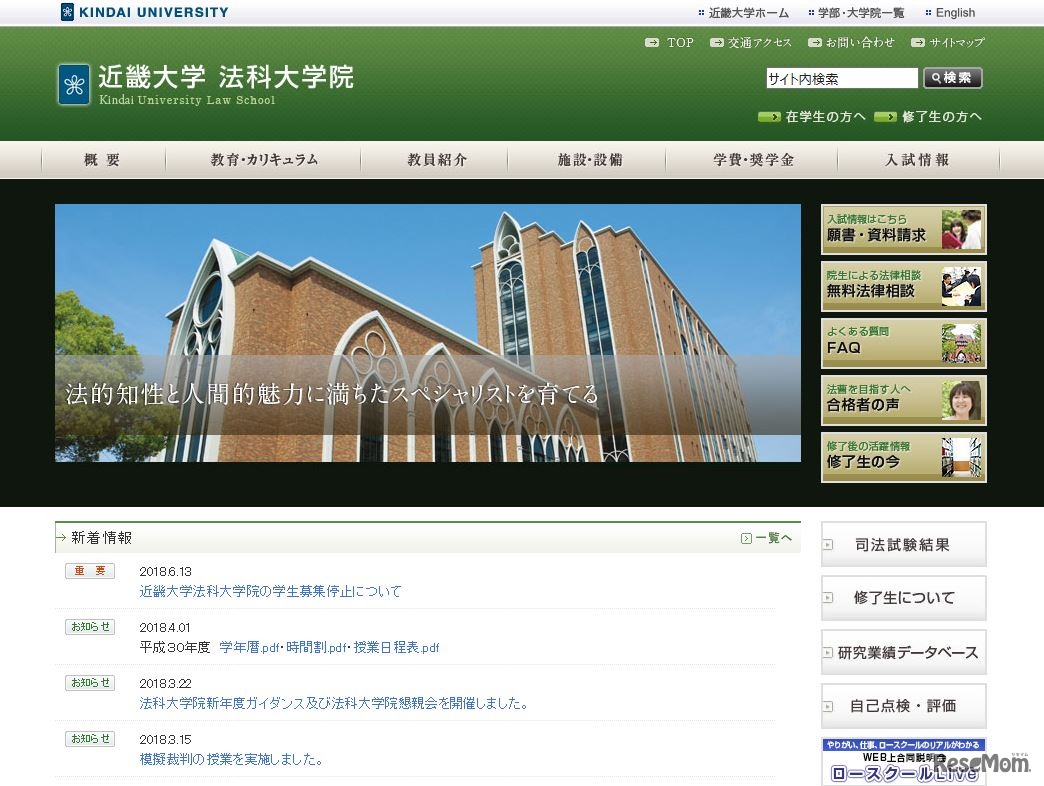Image resolution: width=1044 pixels, height=786 pixels.
Task: Open the 修了生の今 banner
Action: coord(902,458)
